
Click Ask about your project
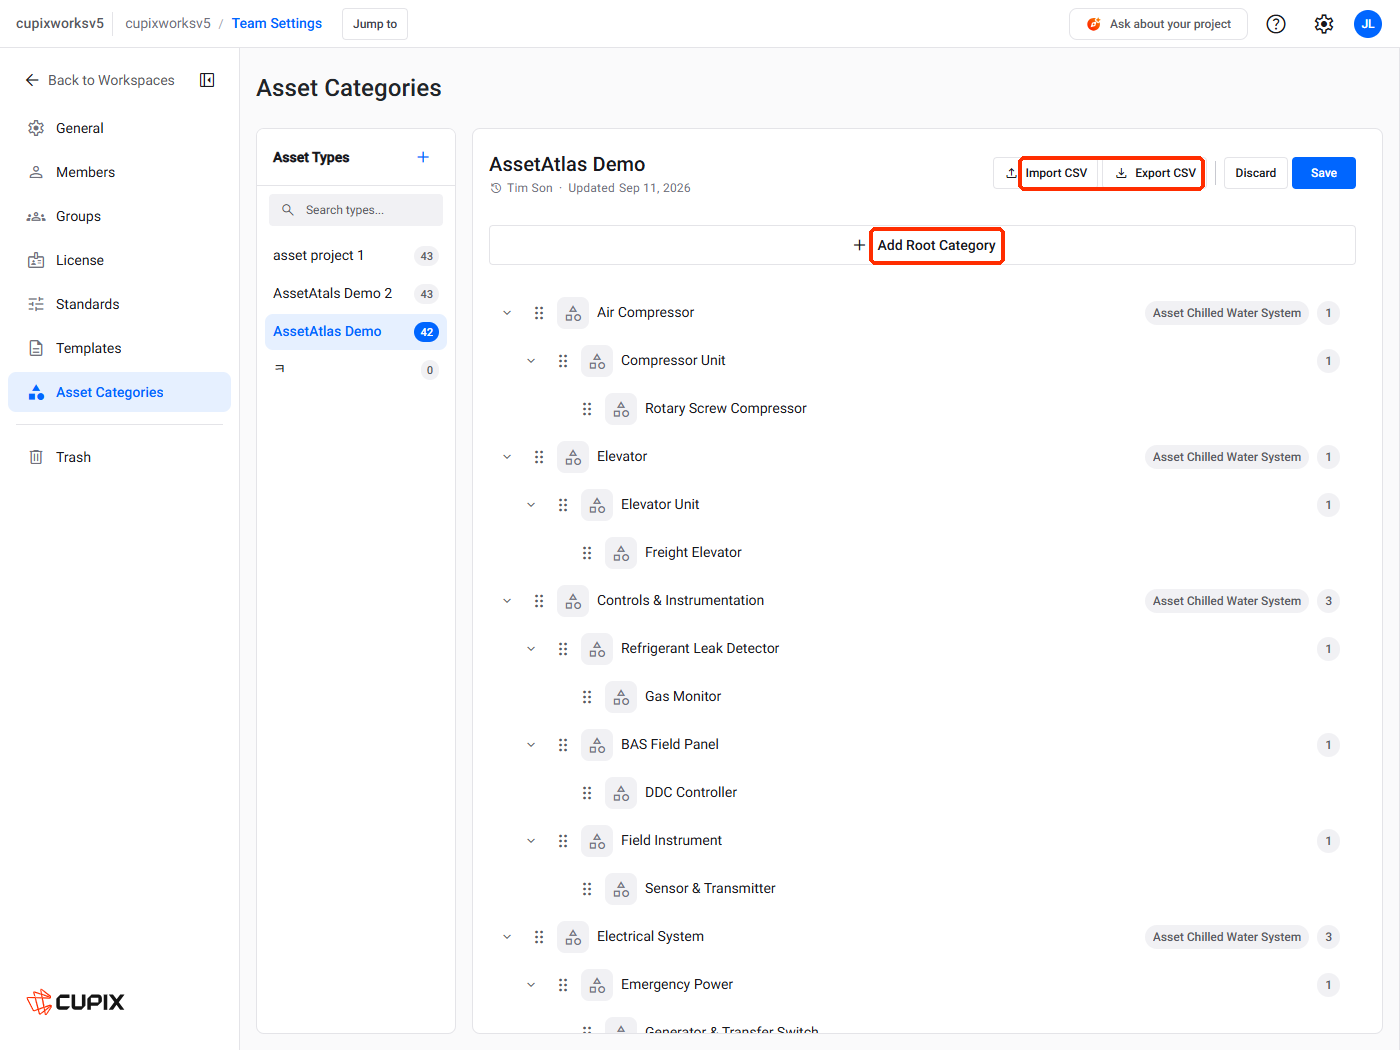point(1158,24)
